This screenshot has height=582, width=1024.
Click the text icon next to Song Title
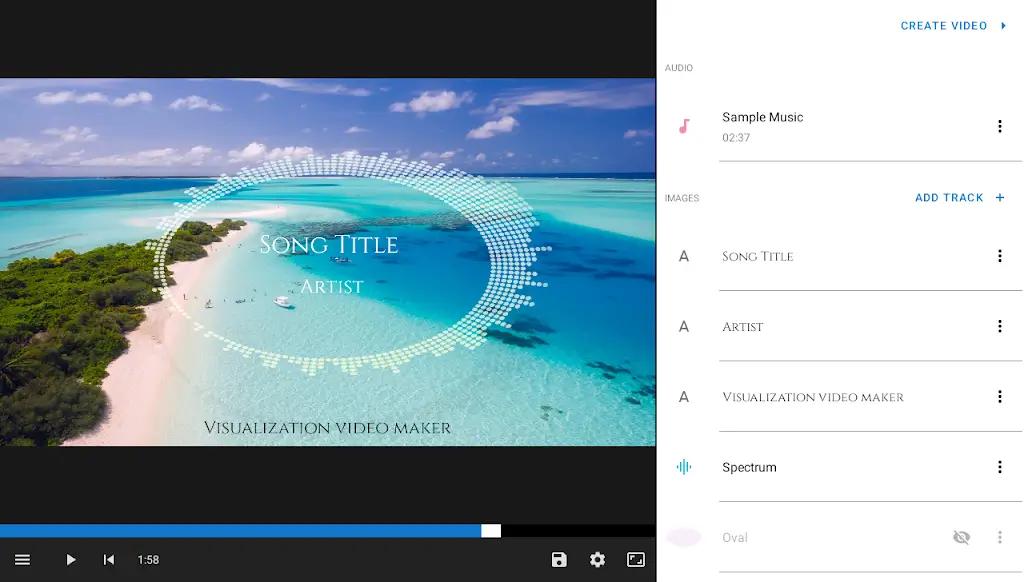pyautogui.click(x=684, y=256)
